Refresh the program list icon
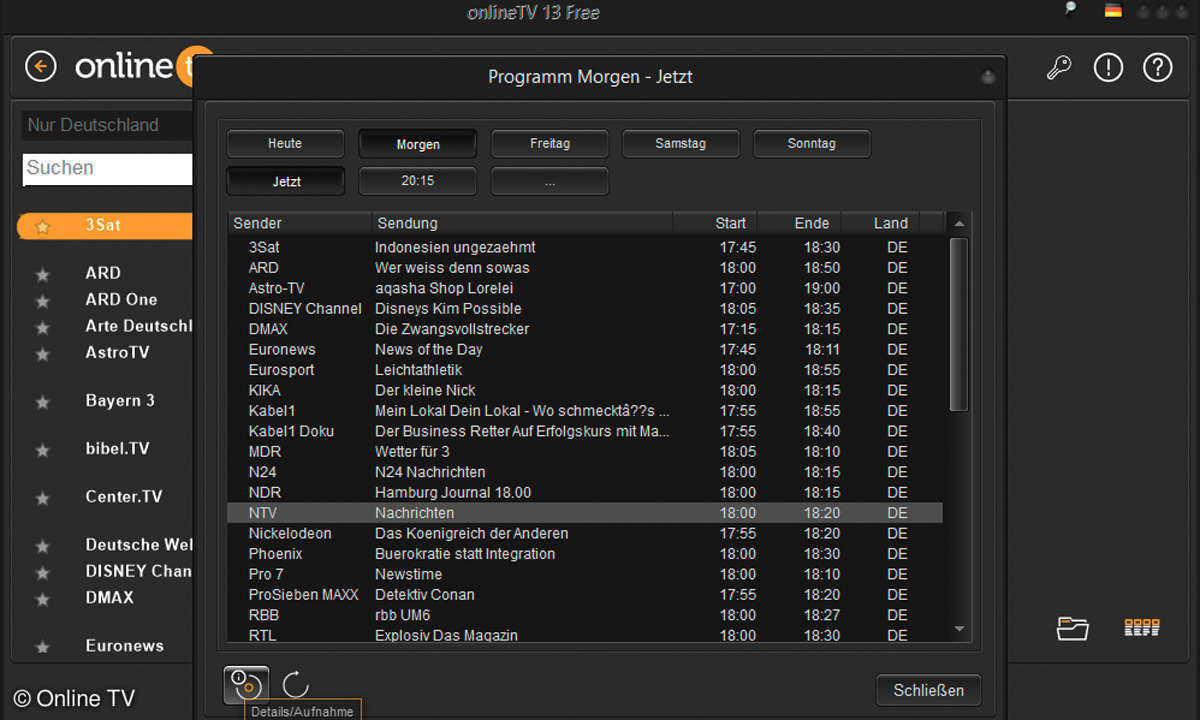The image size is (1200, 720). pos(296,685)
